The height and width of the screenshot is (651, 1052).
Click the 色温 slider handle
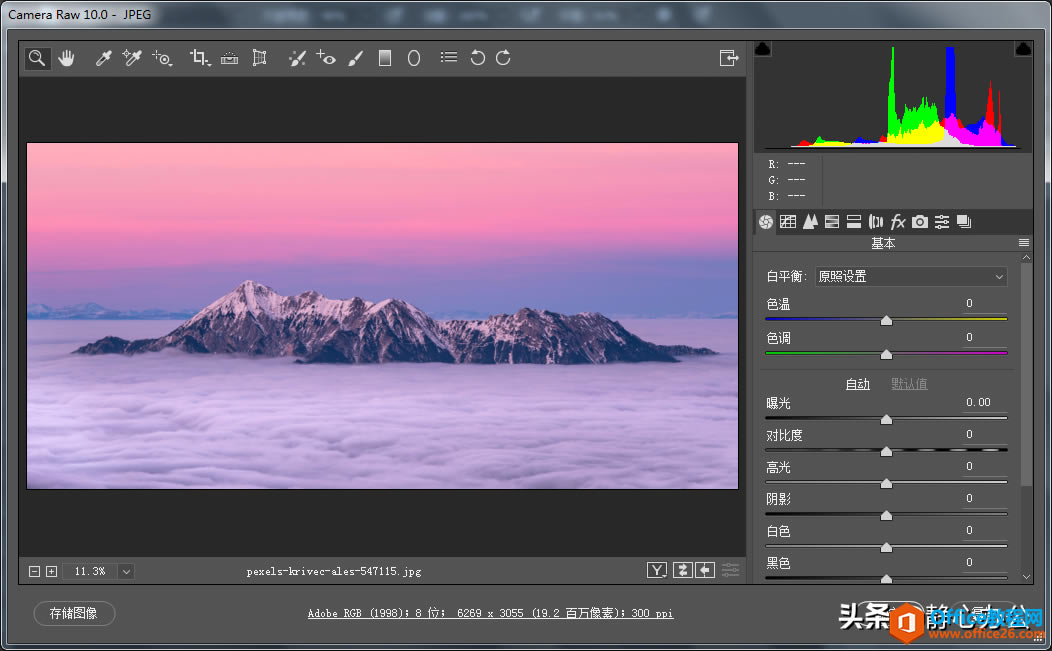coord(886,321)
